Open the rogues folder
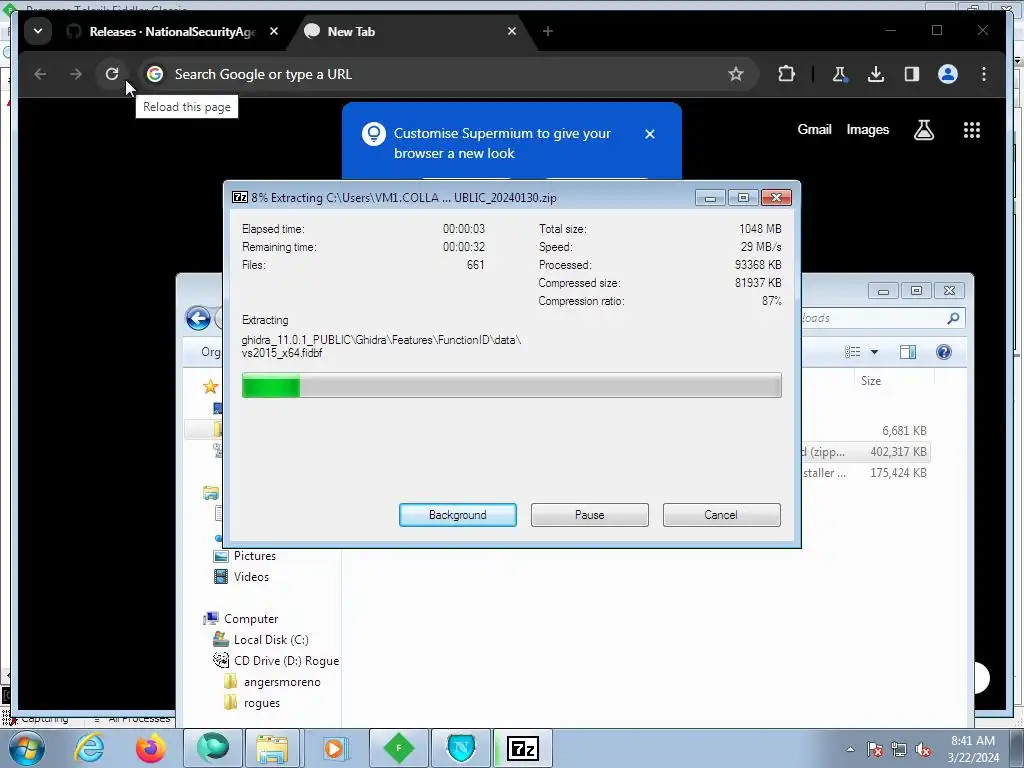The width and height of the screenshot is (1024, 768). pyautogui.click(x=262, y=703)
